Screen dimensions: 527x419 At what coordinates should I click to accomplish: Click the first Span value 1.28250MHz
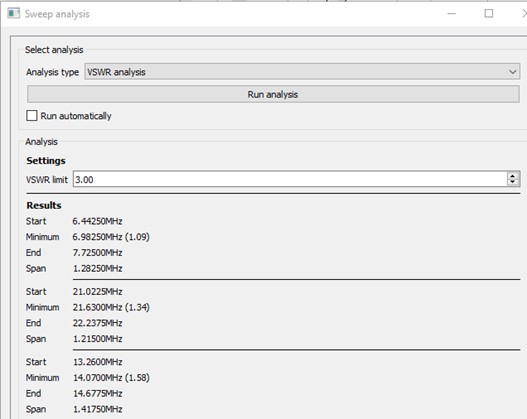[x=97, y=268]
